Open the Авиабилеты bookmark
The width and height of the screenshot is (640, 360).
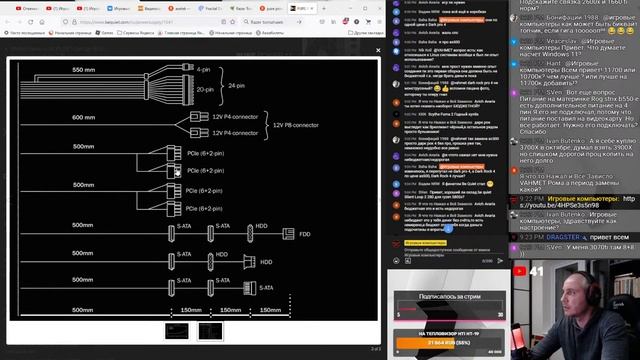(270, 33)
